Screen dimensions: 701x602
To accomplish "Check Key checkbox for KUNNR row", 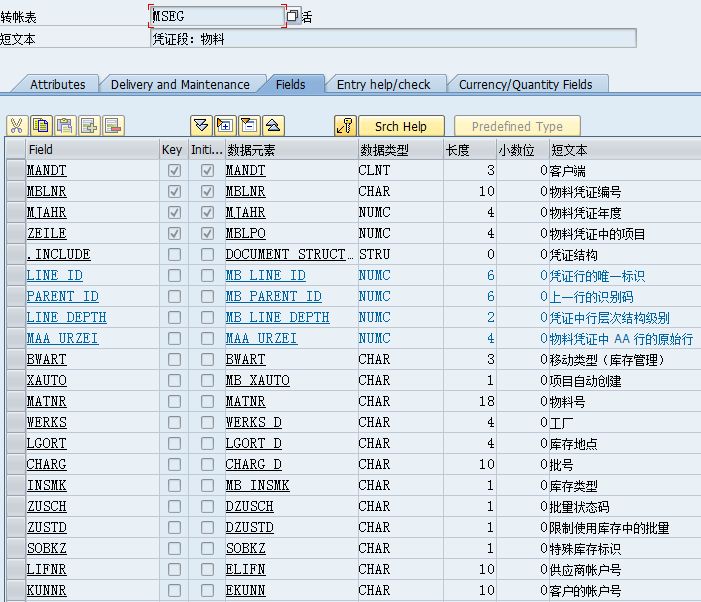I will [174, 590].
